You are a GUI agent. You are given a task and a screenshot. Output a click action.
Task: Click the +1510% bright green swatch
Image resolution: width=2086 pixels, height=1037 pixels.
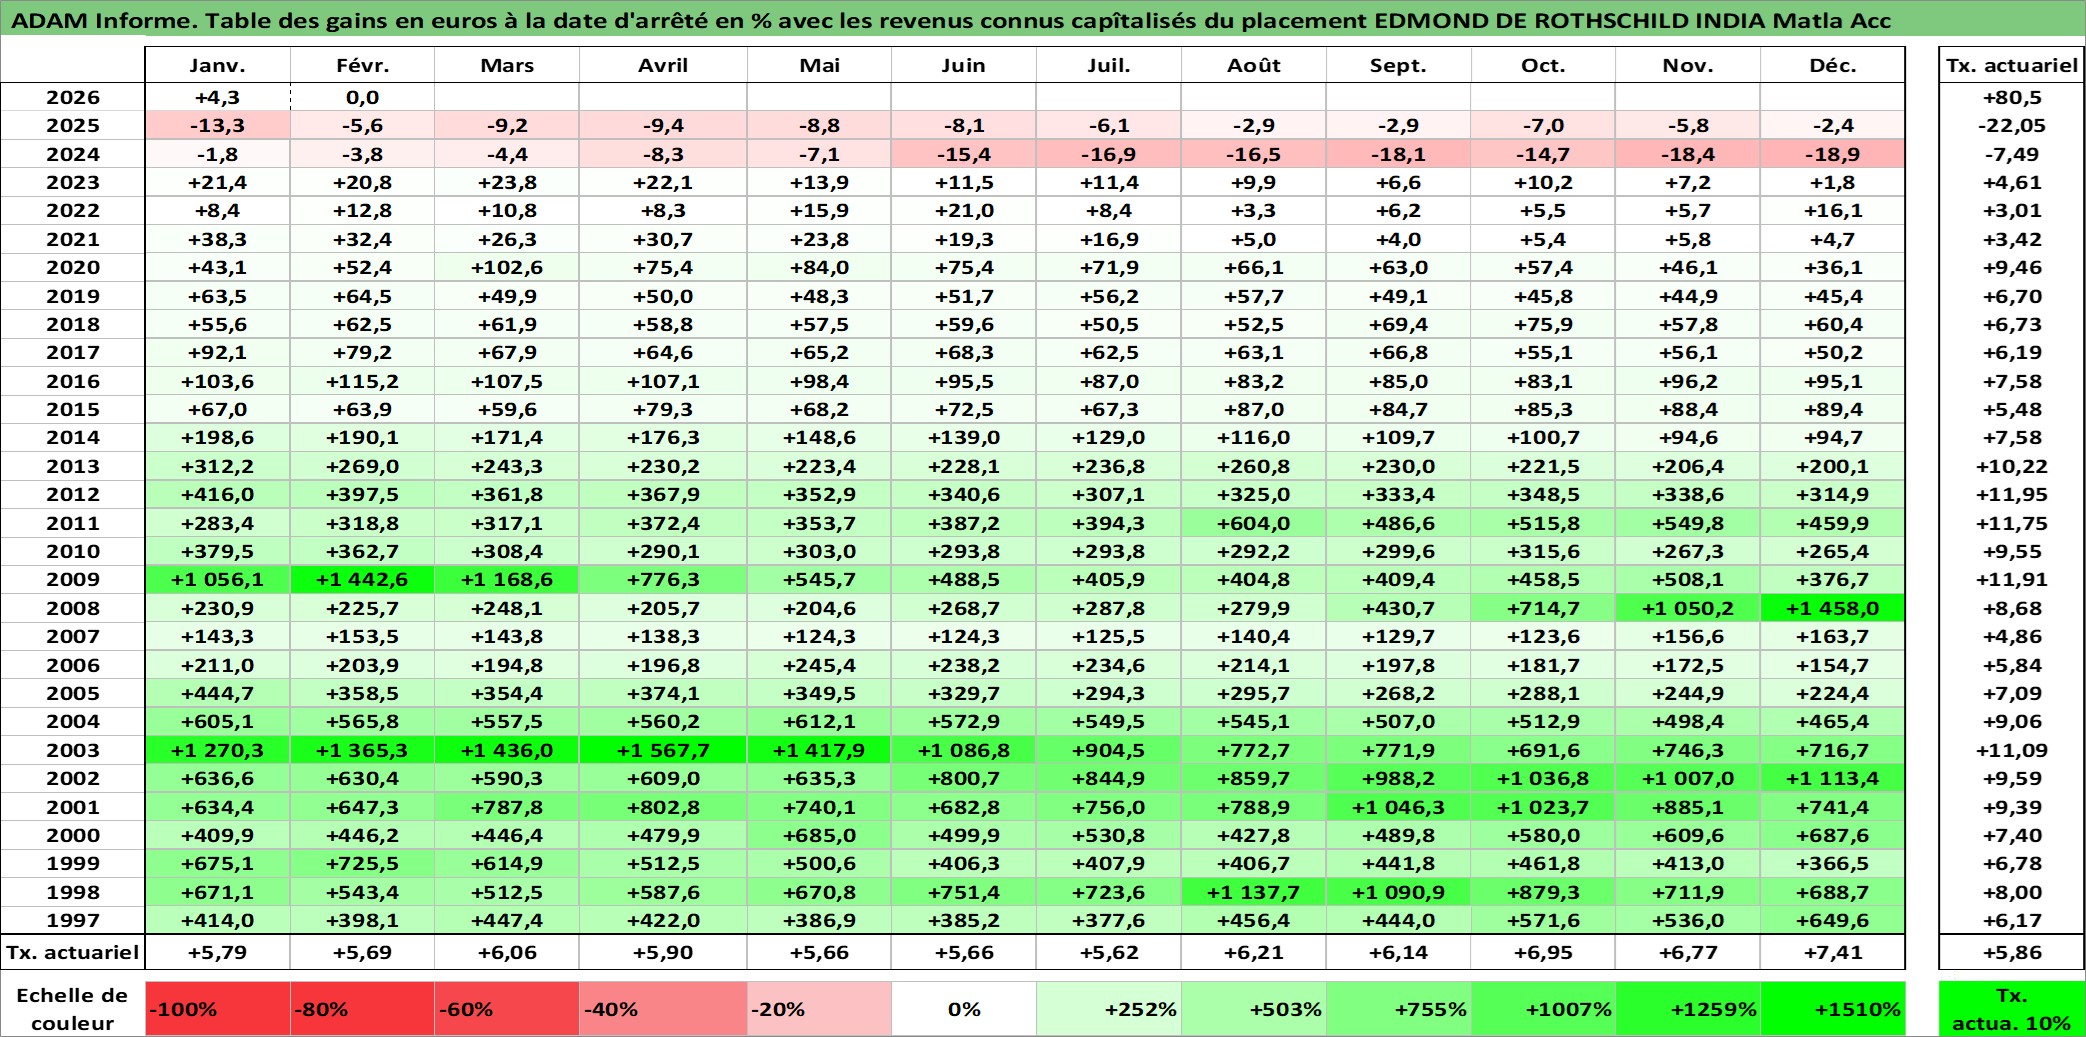pyautogui.click(x=1833, y=1009)
